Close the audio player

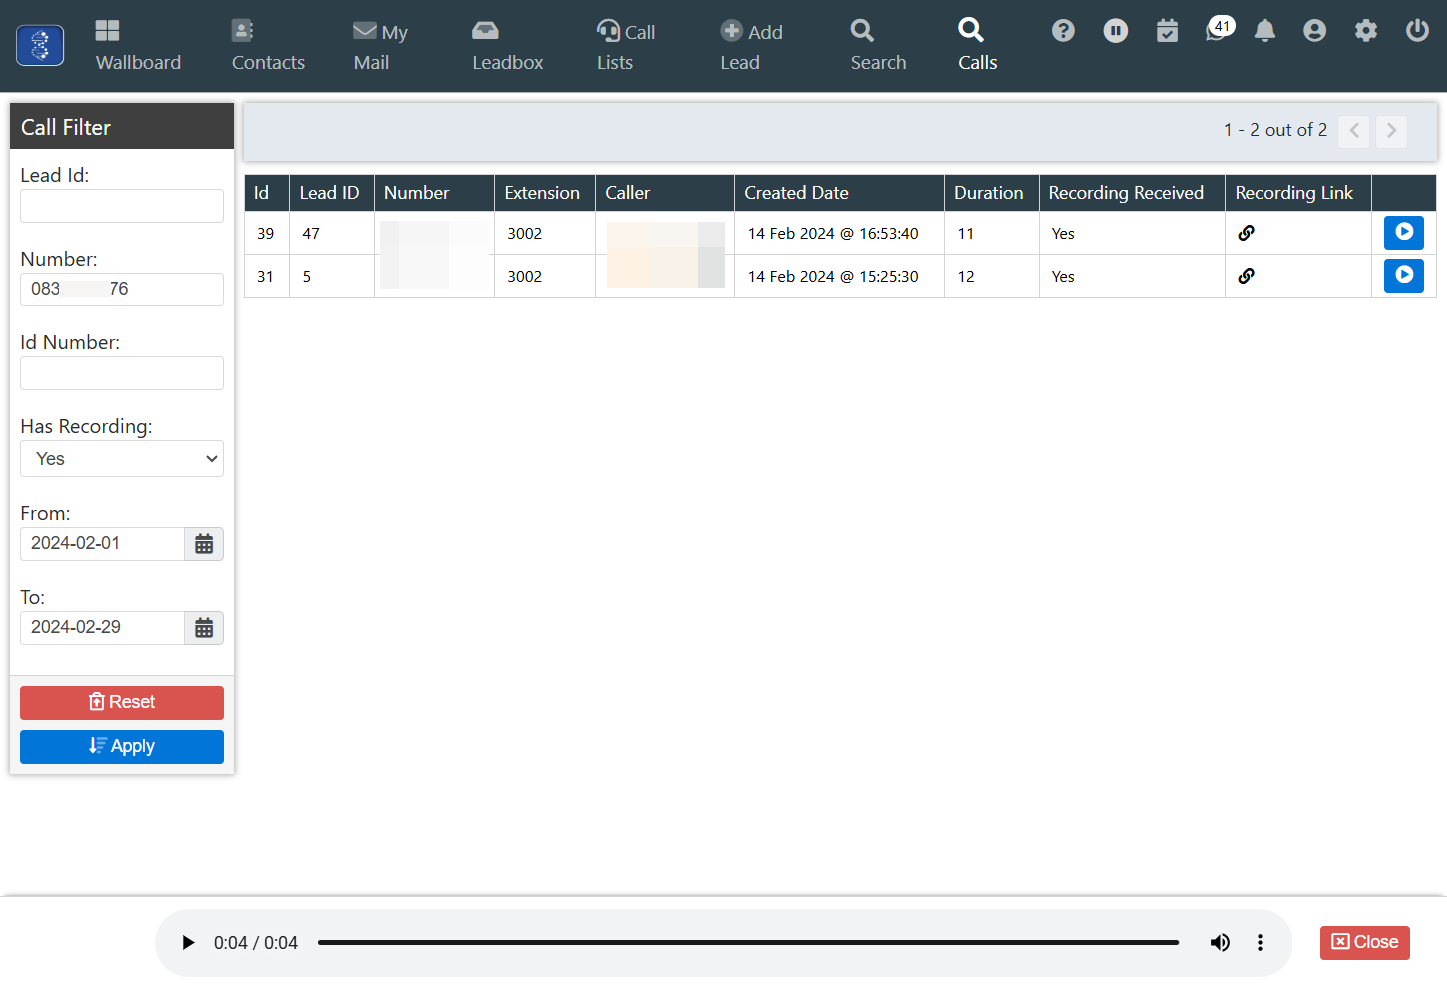point(1365,943)
